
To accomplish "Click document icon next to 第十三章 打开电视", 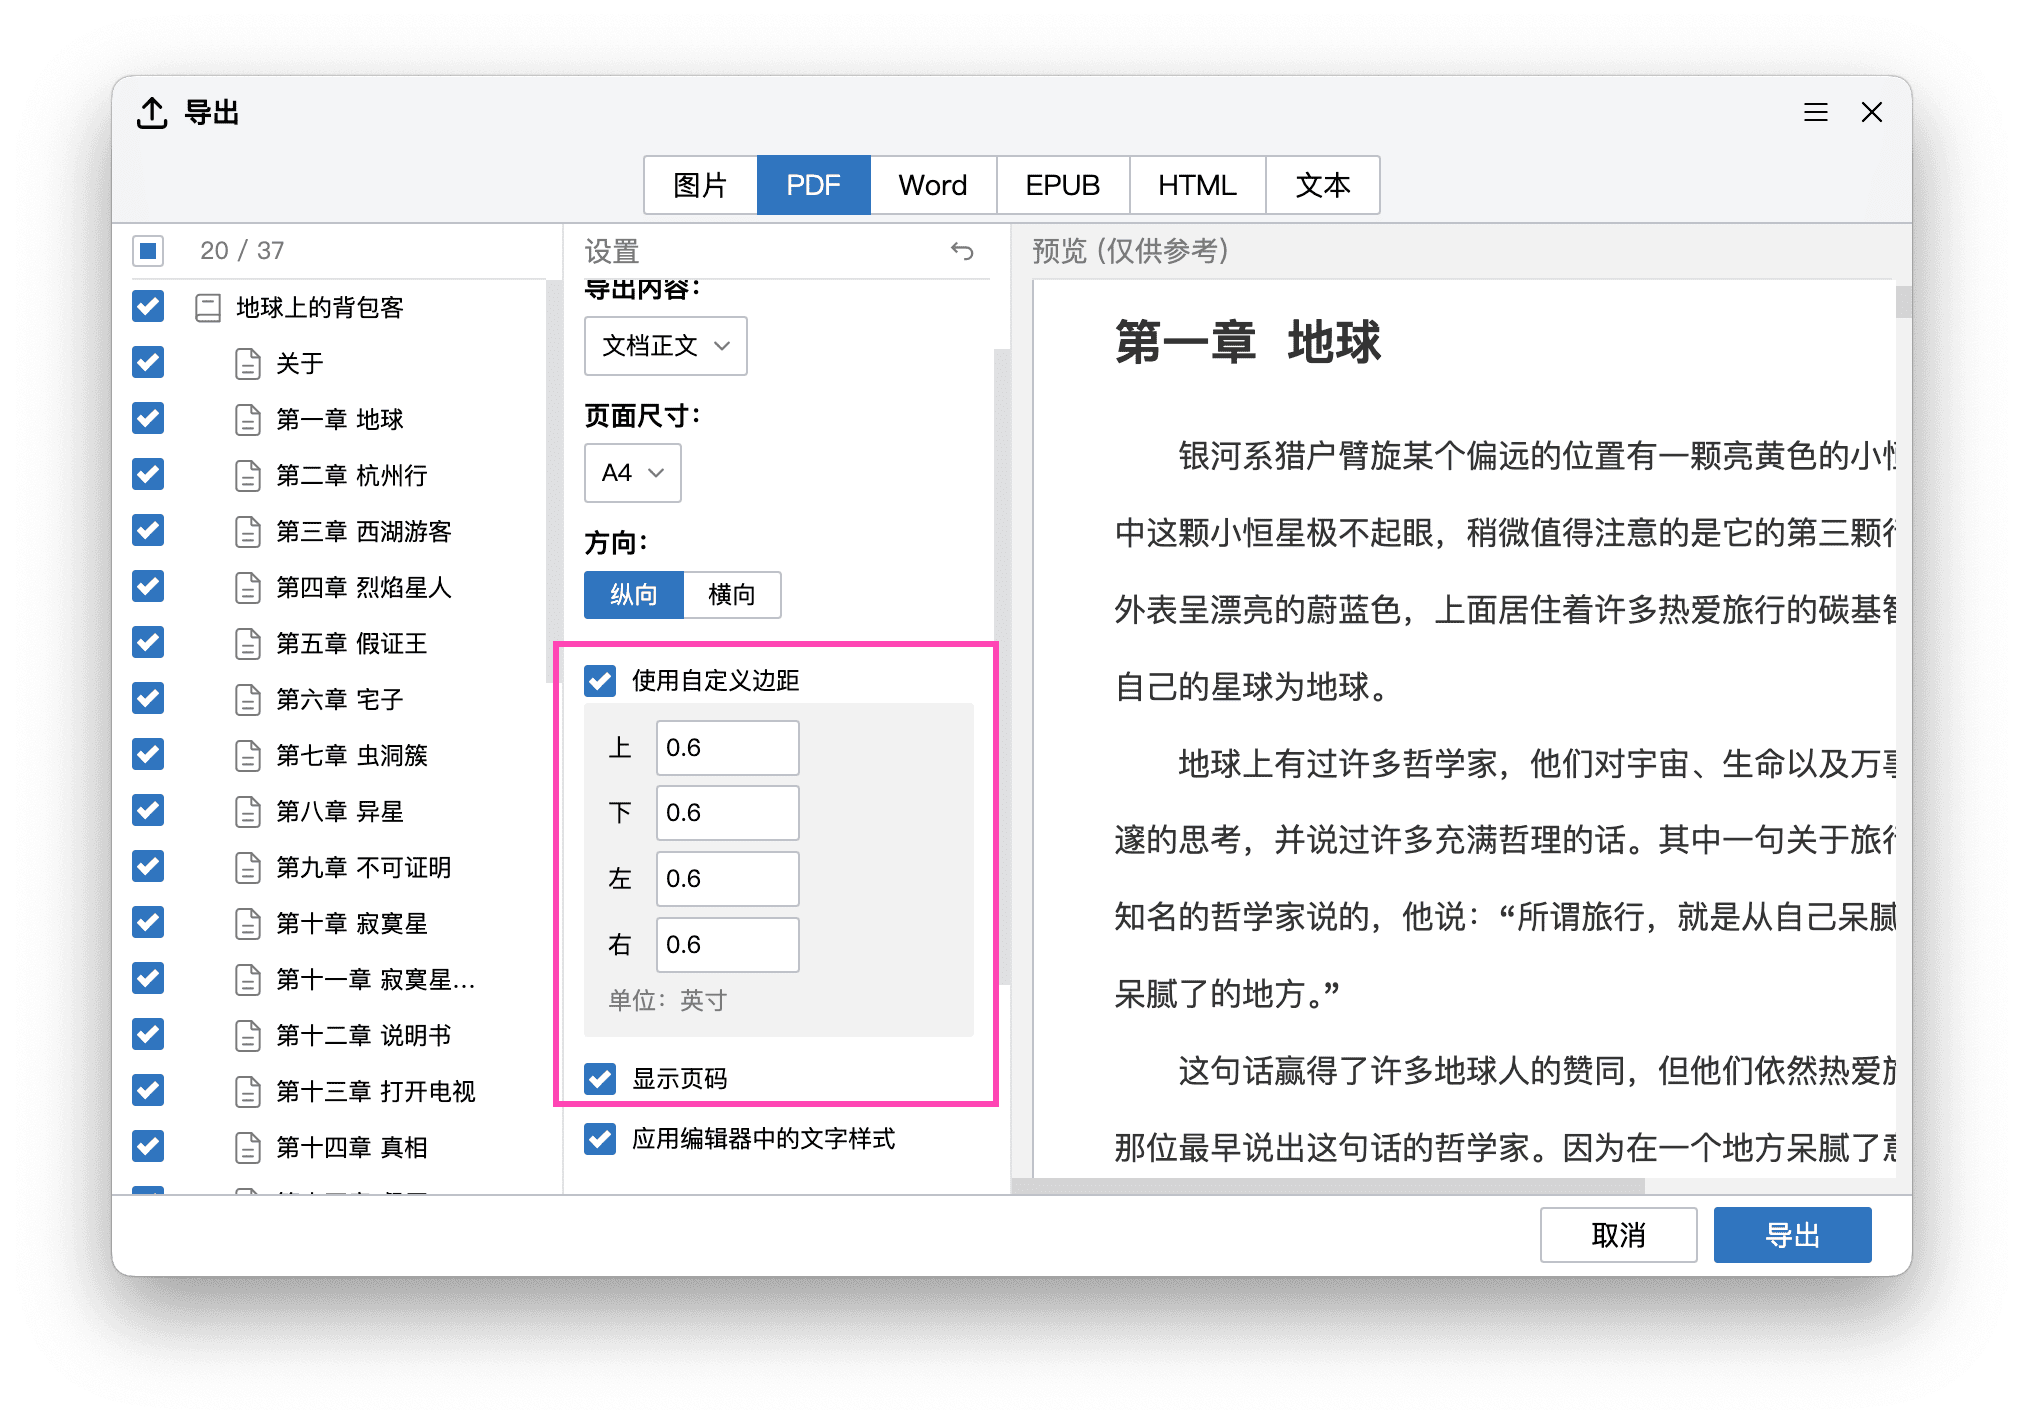I will pos(248,1091).
